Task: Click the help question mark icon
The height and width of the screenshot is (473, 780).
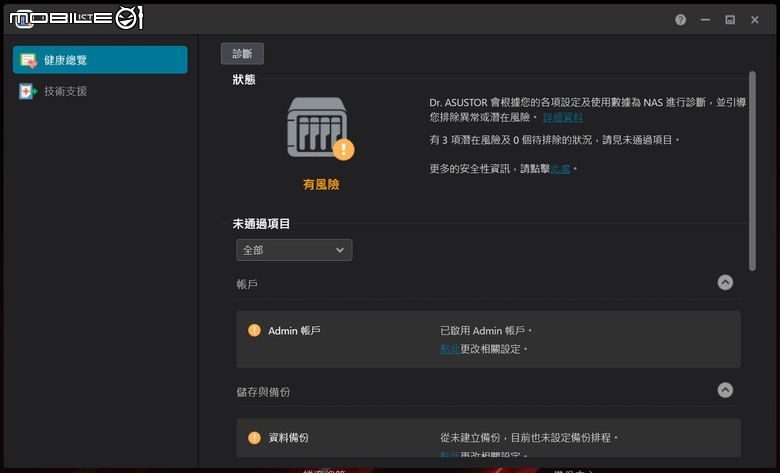Action: (681, 19)
